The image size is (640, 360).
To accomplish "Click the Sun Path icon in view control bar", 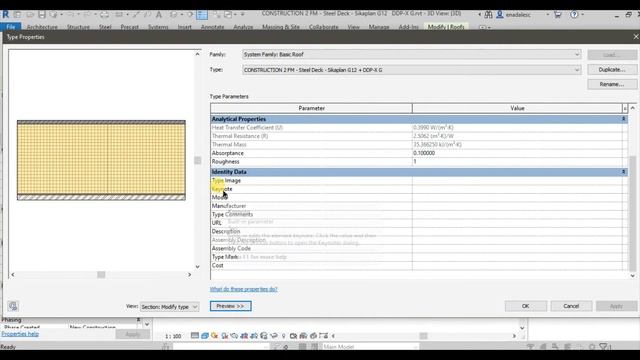I will coord(214,336).
